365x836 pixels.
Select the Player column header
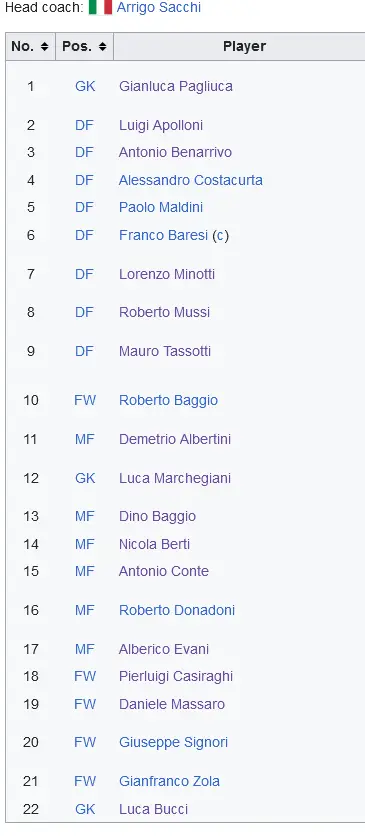(x=239, y=46)
